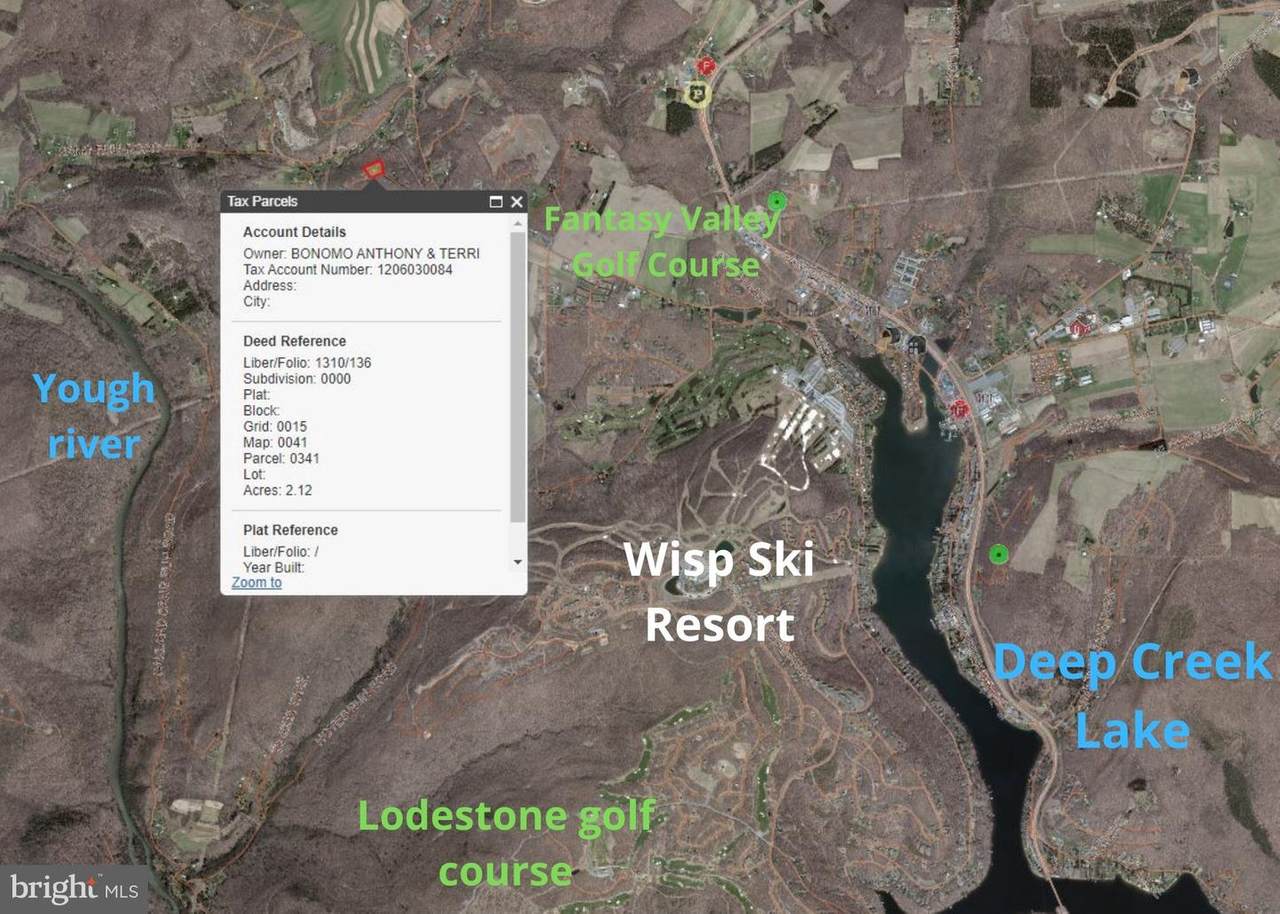Click Liber/Folio 1310/136 text

307,363
